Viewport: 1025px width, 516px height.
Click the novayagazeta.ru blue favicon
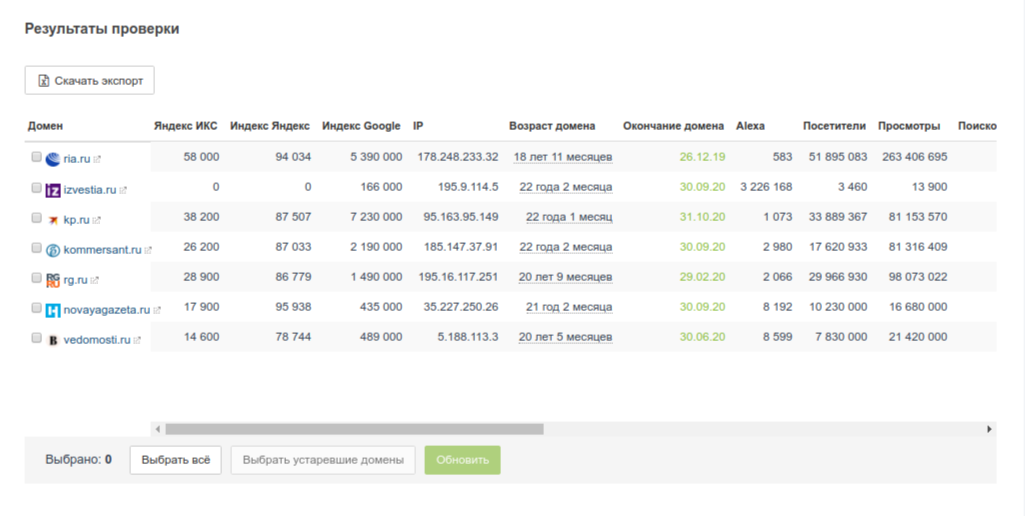click(x=53, y=311)
